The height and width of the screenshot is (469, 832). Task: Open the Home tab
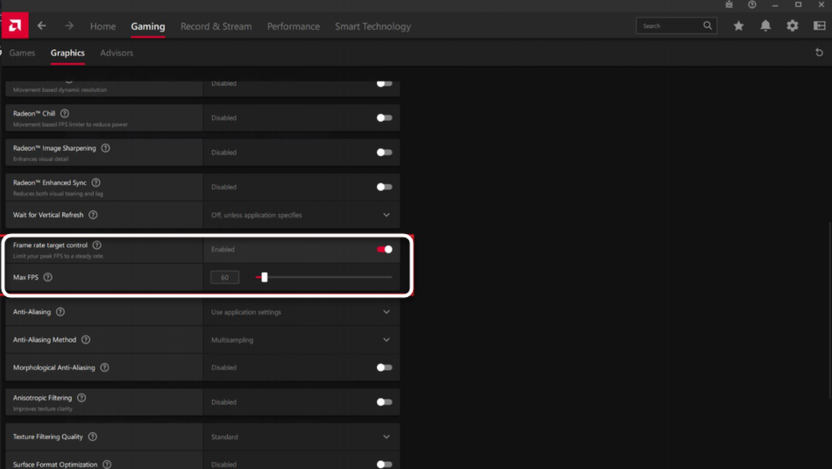(103, 26)
